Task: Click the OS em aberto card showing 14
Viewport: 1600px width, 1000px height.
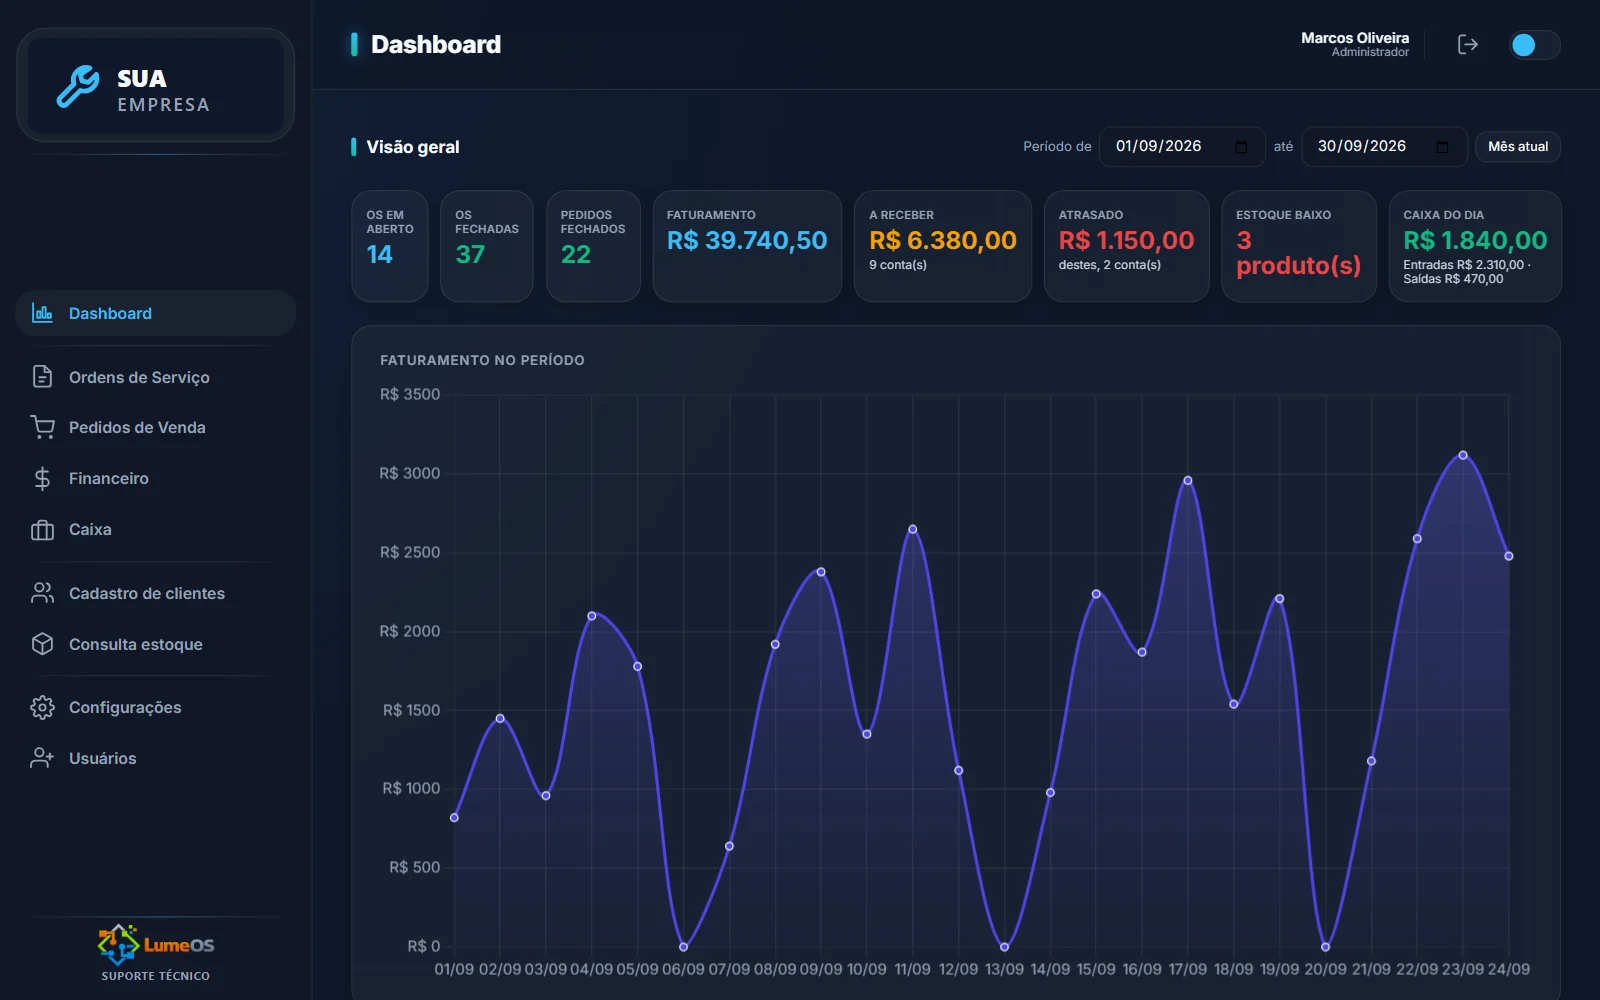Action: (x=390, y=246)
